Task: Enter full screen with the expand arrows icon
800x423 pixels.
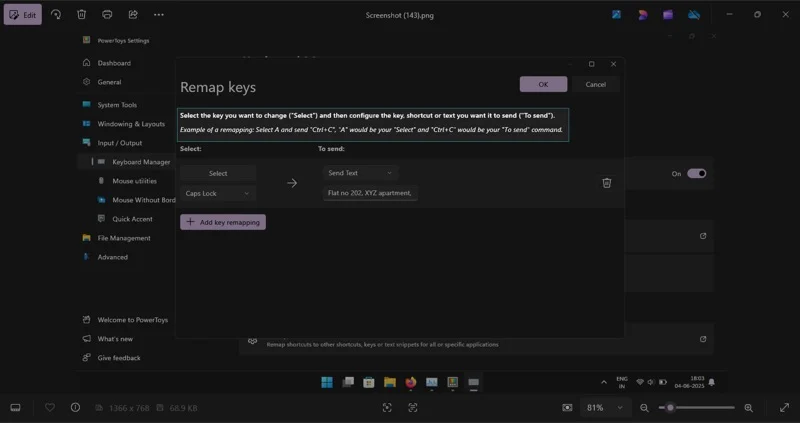Action: pos(785,408)
